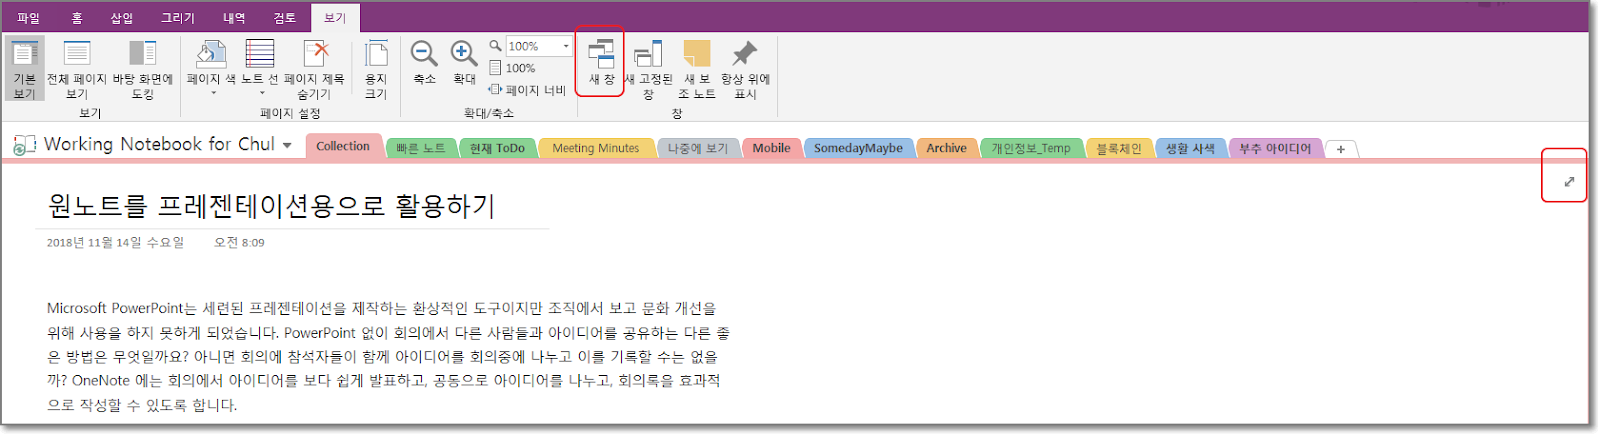Switch to 전체 페이지 보기 full page view

[x=77, y=68]
